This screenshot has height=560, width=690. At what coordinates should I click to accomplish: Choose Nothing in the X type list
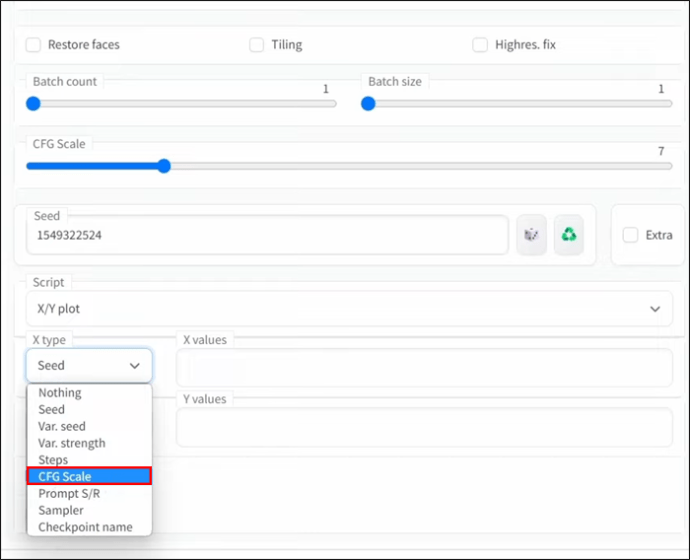tap(60, 393)
